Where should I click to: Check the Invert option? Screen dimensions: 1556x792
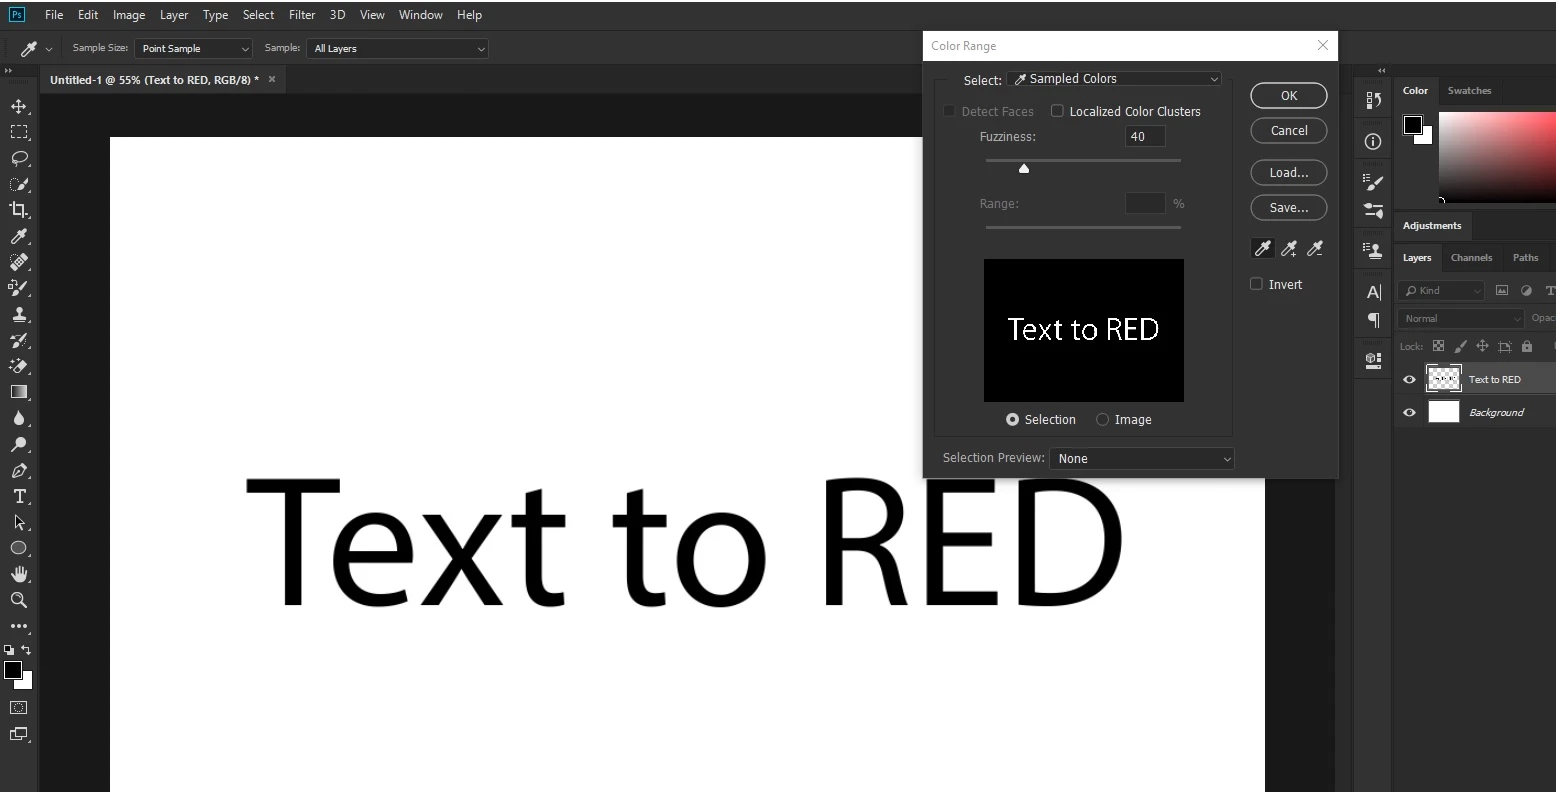pyautogui.click(x=1256, y=284)
